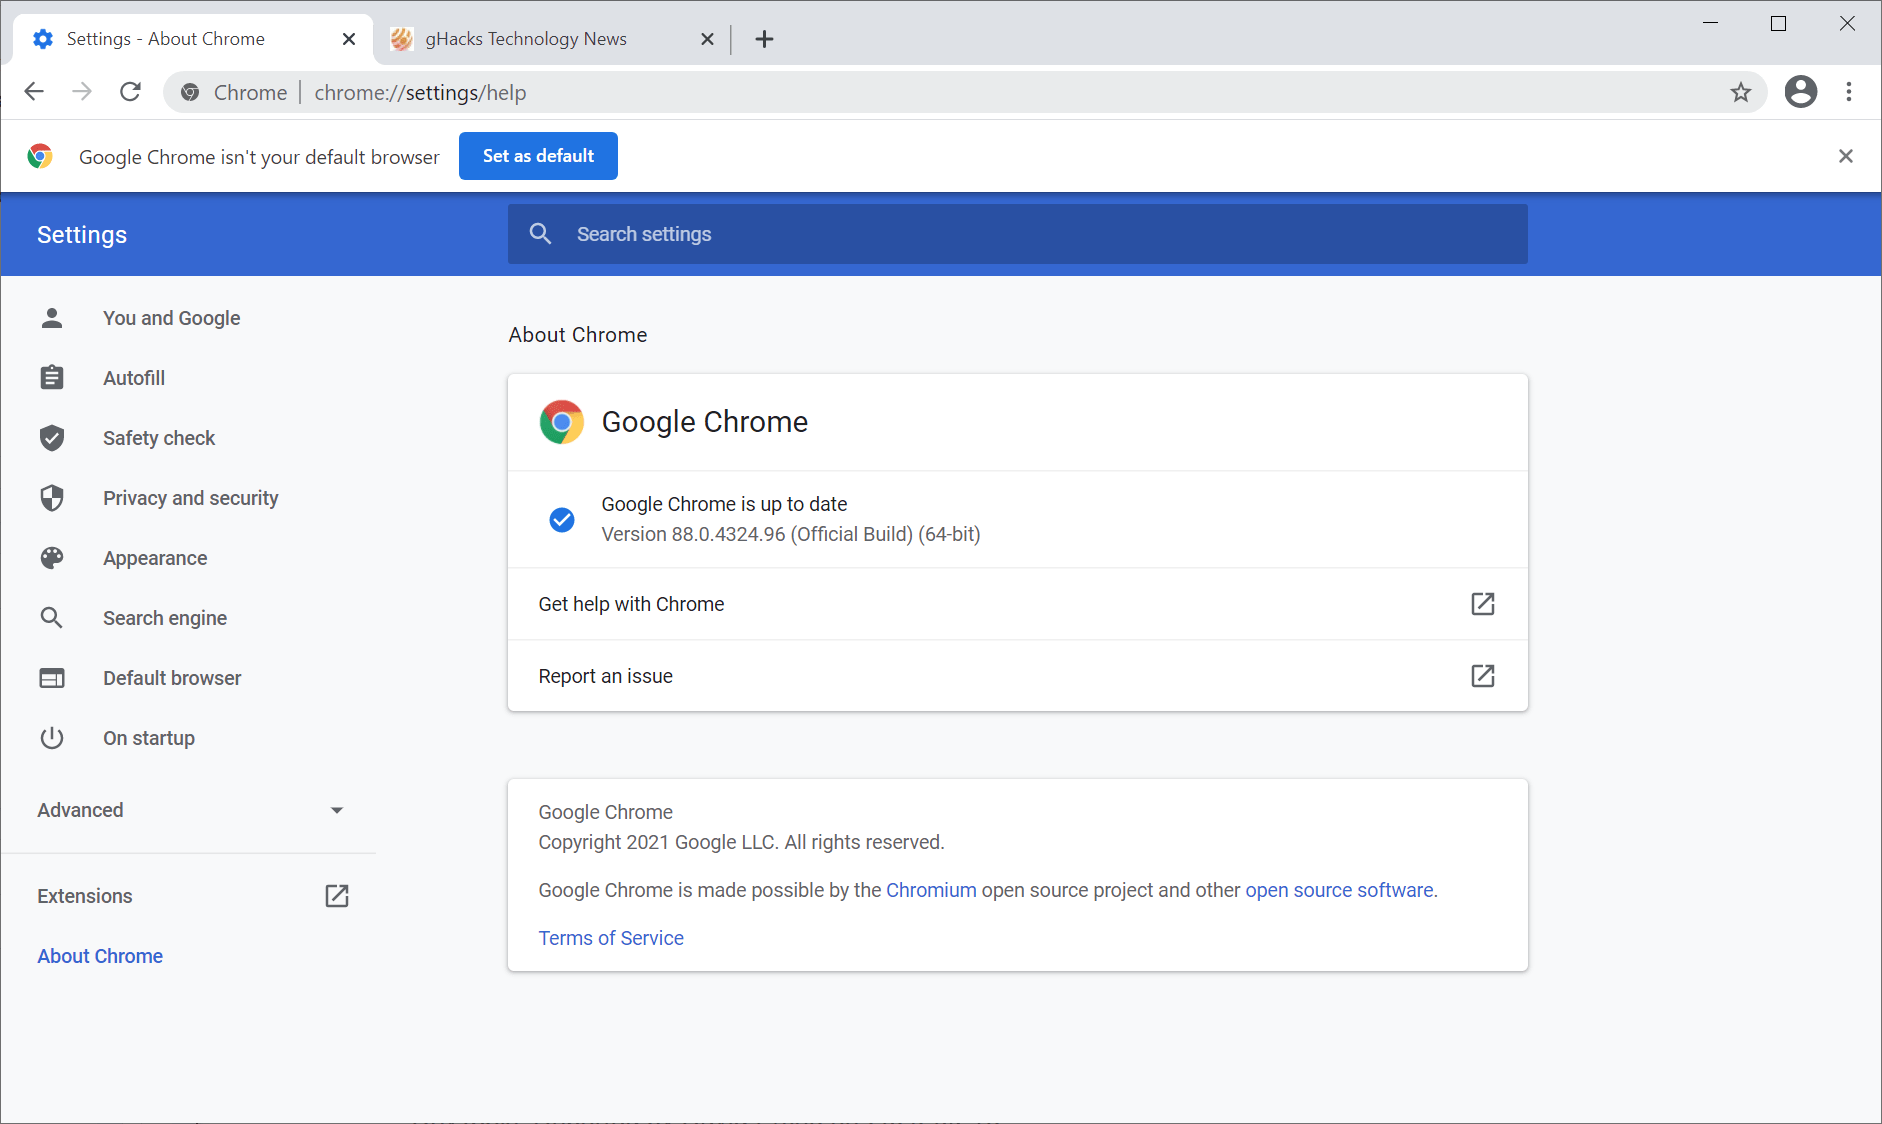Click the Appearance palette icon
The image size is (1882, 1124).
(52, 558)
